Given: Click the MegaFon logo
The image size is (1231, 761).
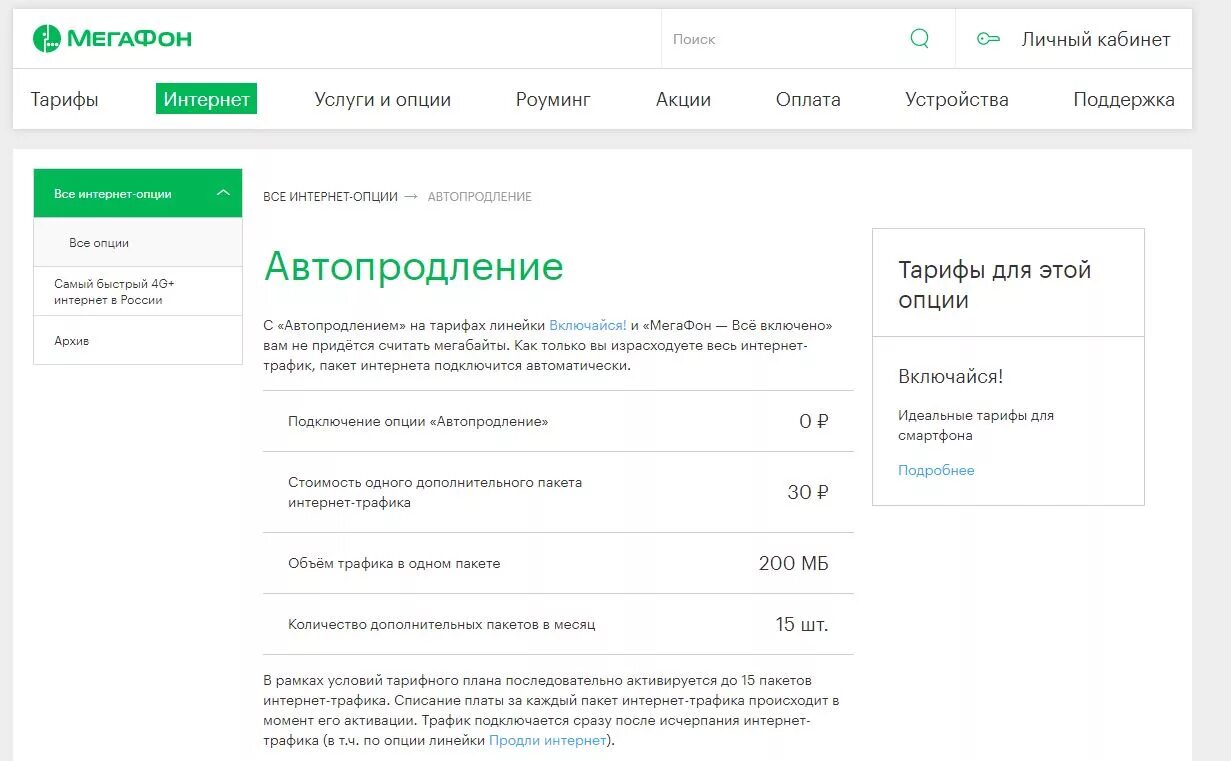Looking at the screenshot, I should click(112, 39).
